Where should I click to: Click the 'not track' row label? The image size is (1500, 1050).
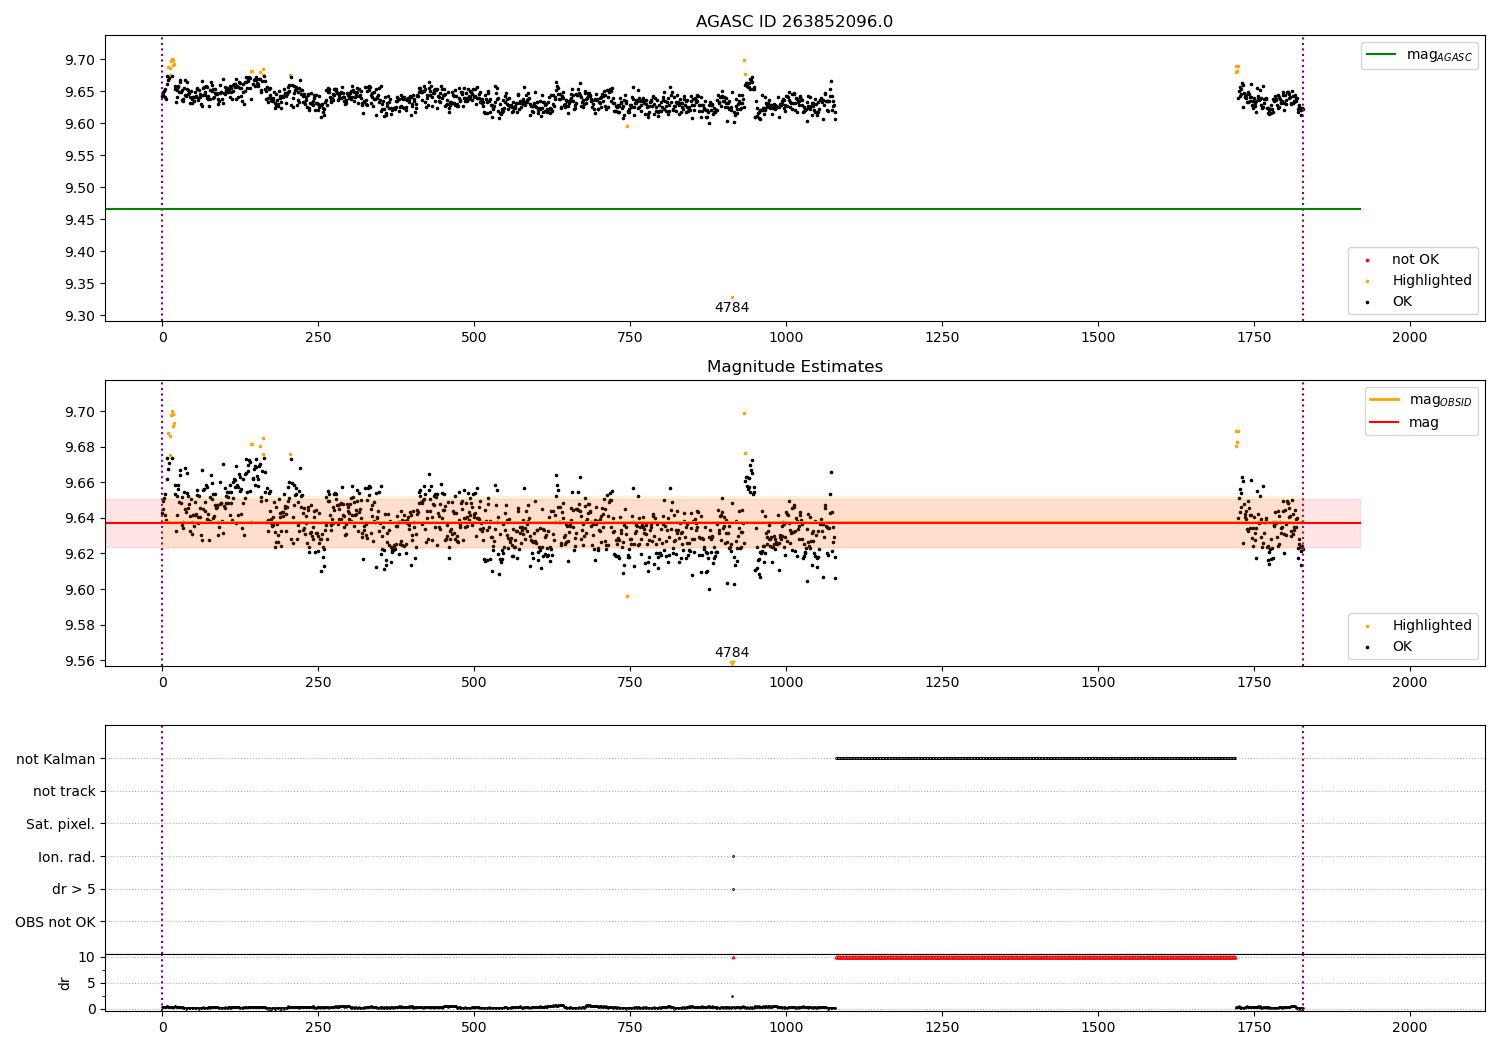pyautogui.click(x=64, y=792)
